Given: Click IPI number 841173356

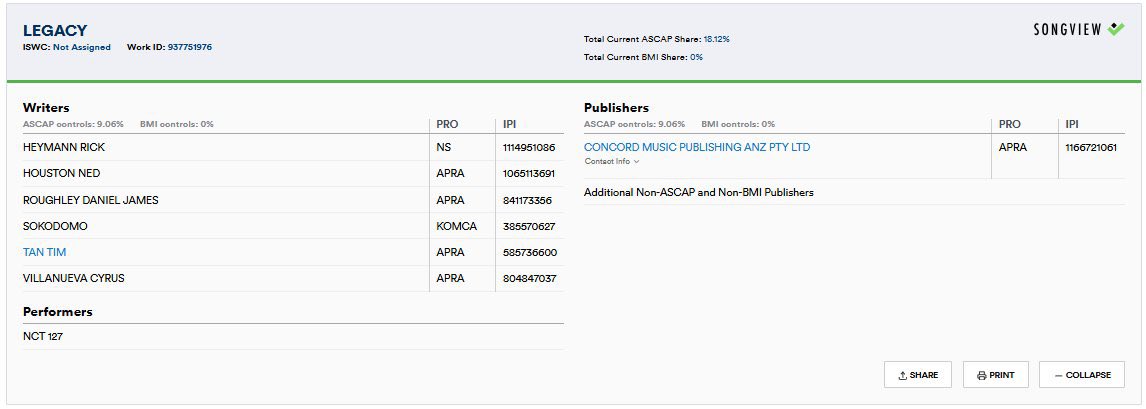Looking at the screenshot, I should (x=527, y=200).
